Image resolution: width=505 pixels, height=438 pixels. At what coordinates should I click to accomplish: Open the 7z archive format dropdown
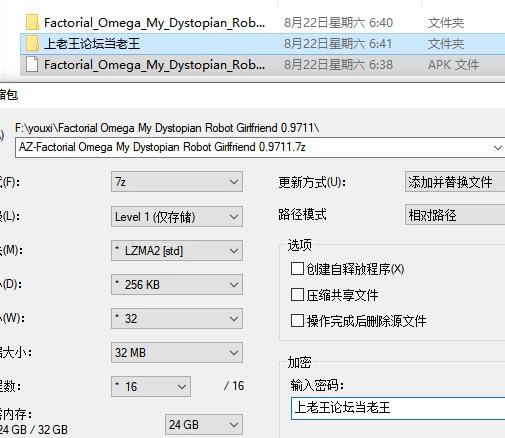(x=177, y=182)
